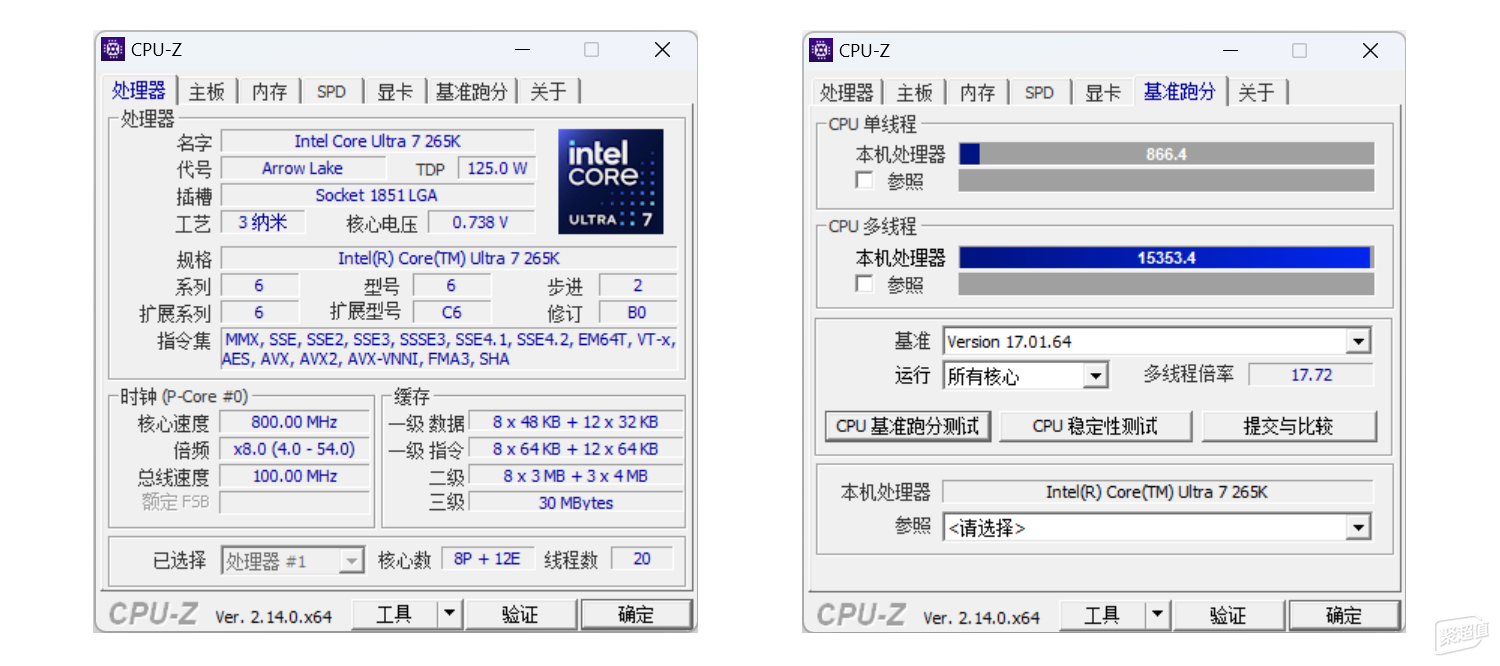Open the 已选择 处理器 #1 dropdown
This screenshot has width=1500, height=666.
[x=292, y=561]
